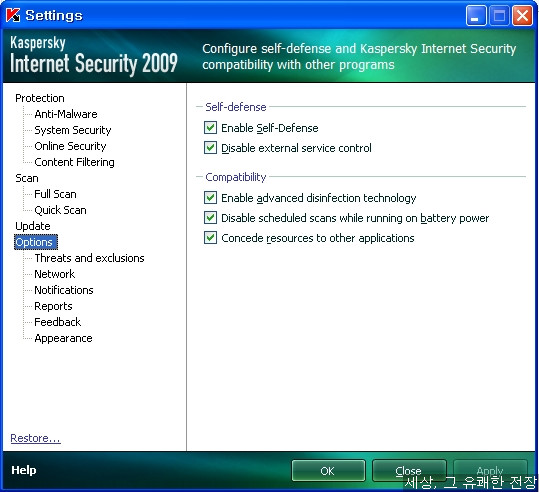Image resolution: width=539 pixels, height=492 pixels.
Task: Maximize the Settings window
Action: pos(499,15)
